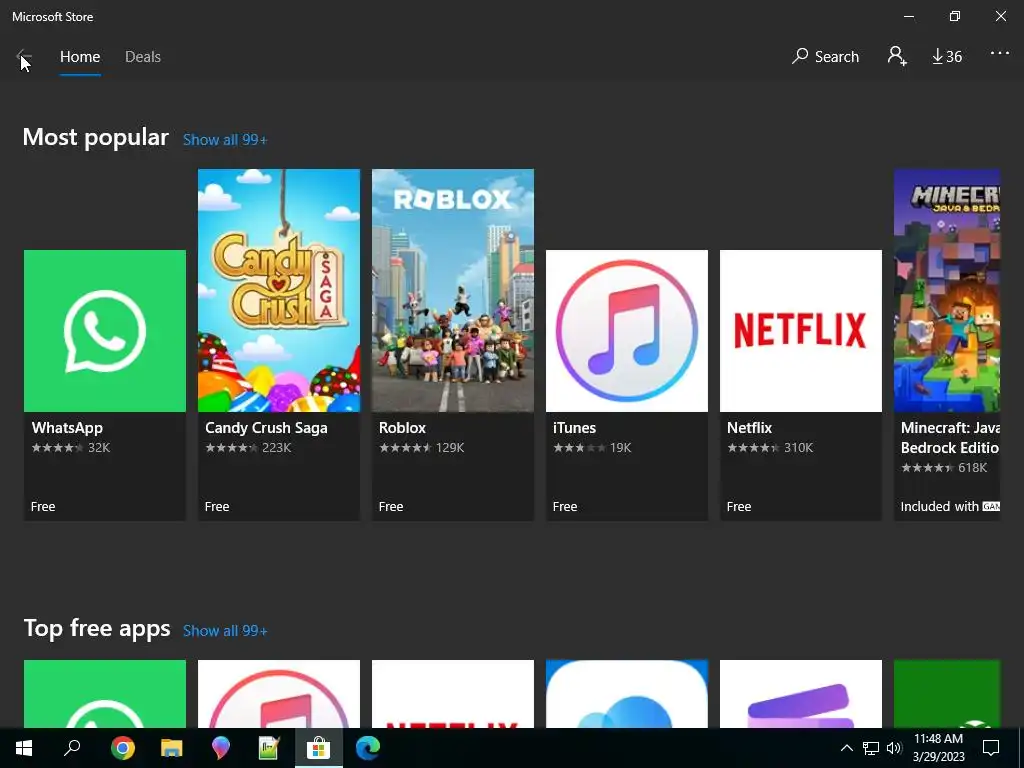Screen dimensions: 1024x768
Task: Open the volume control tray icon
Action: (x=894, y=748)
